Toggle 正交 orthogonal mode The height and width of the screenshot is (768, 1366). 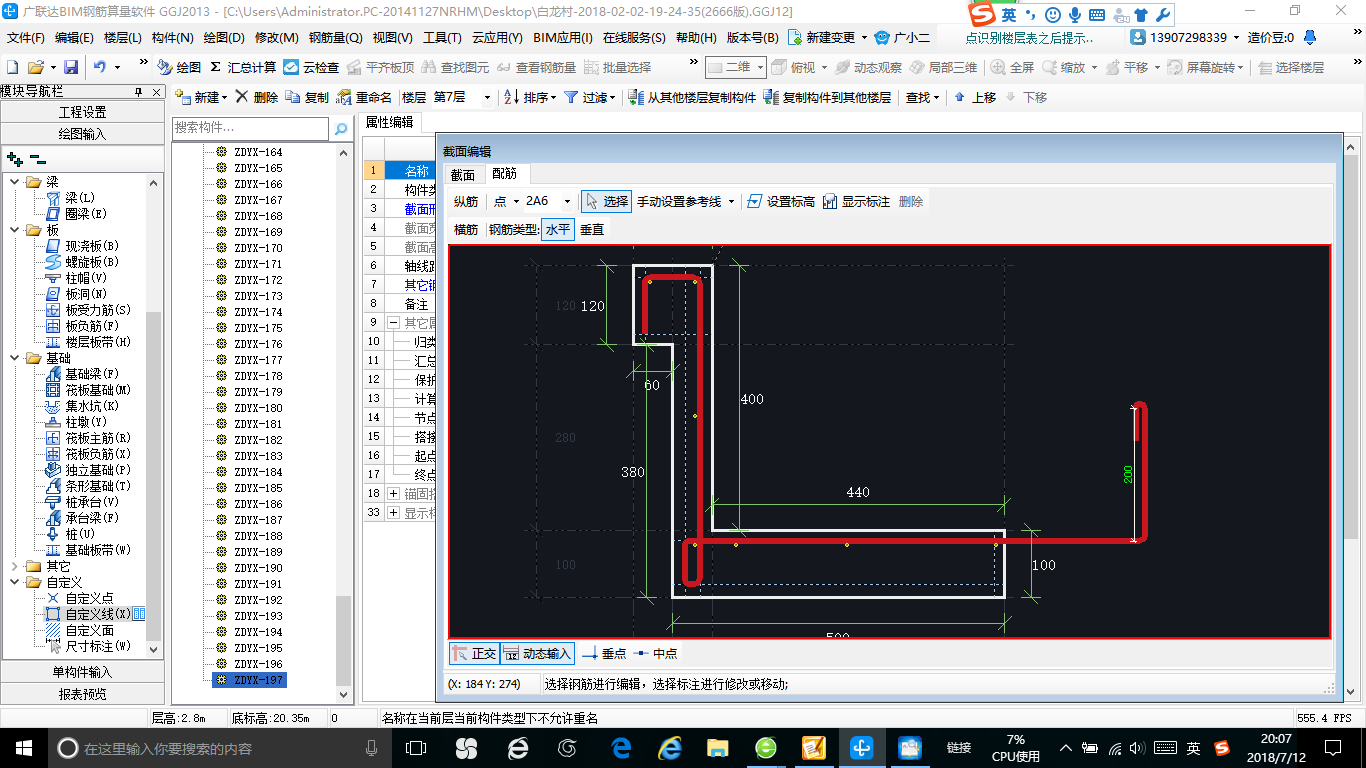click(x=474, y=653)
